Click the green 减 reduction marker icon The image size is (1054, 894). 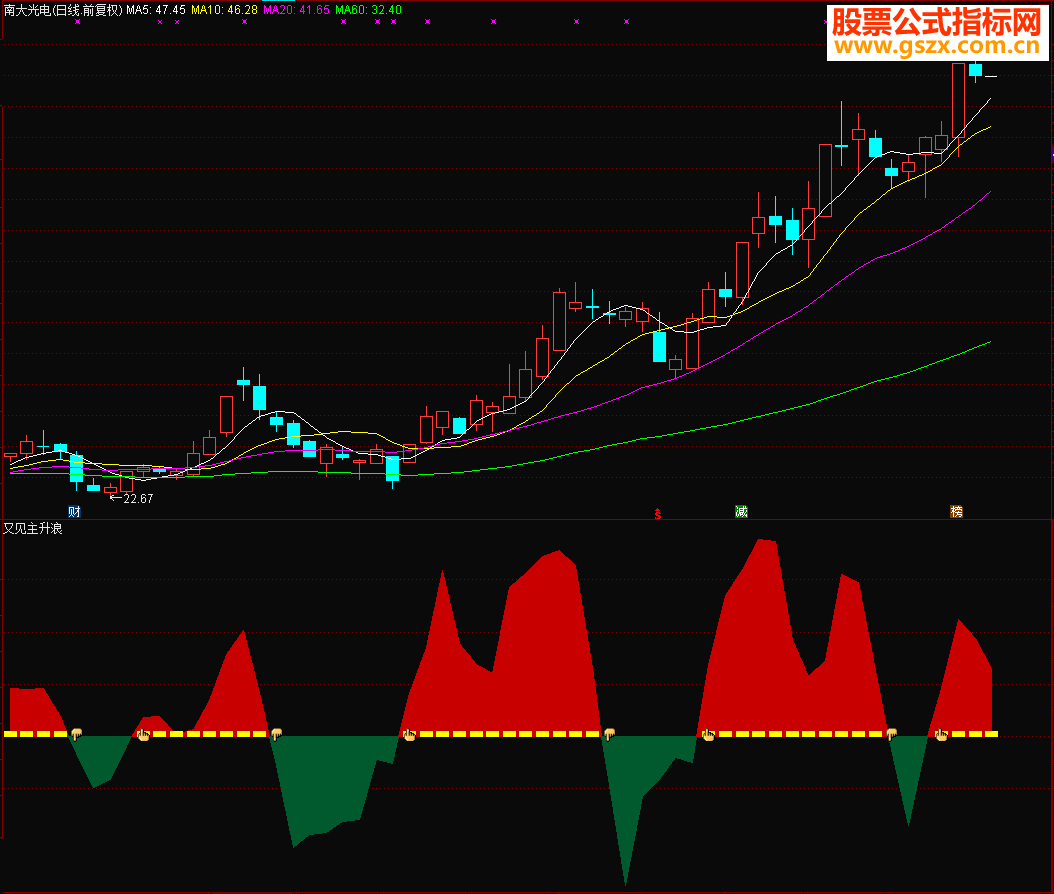tap(741, 512)
